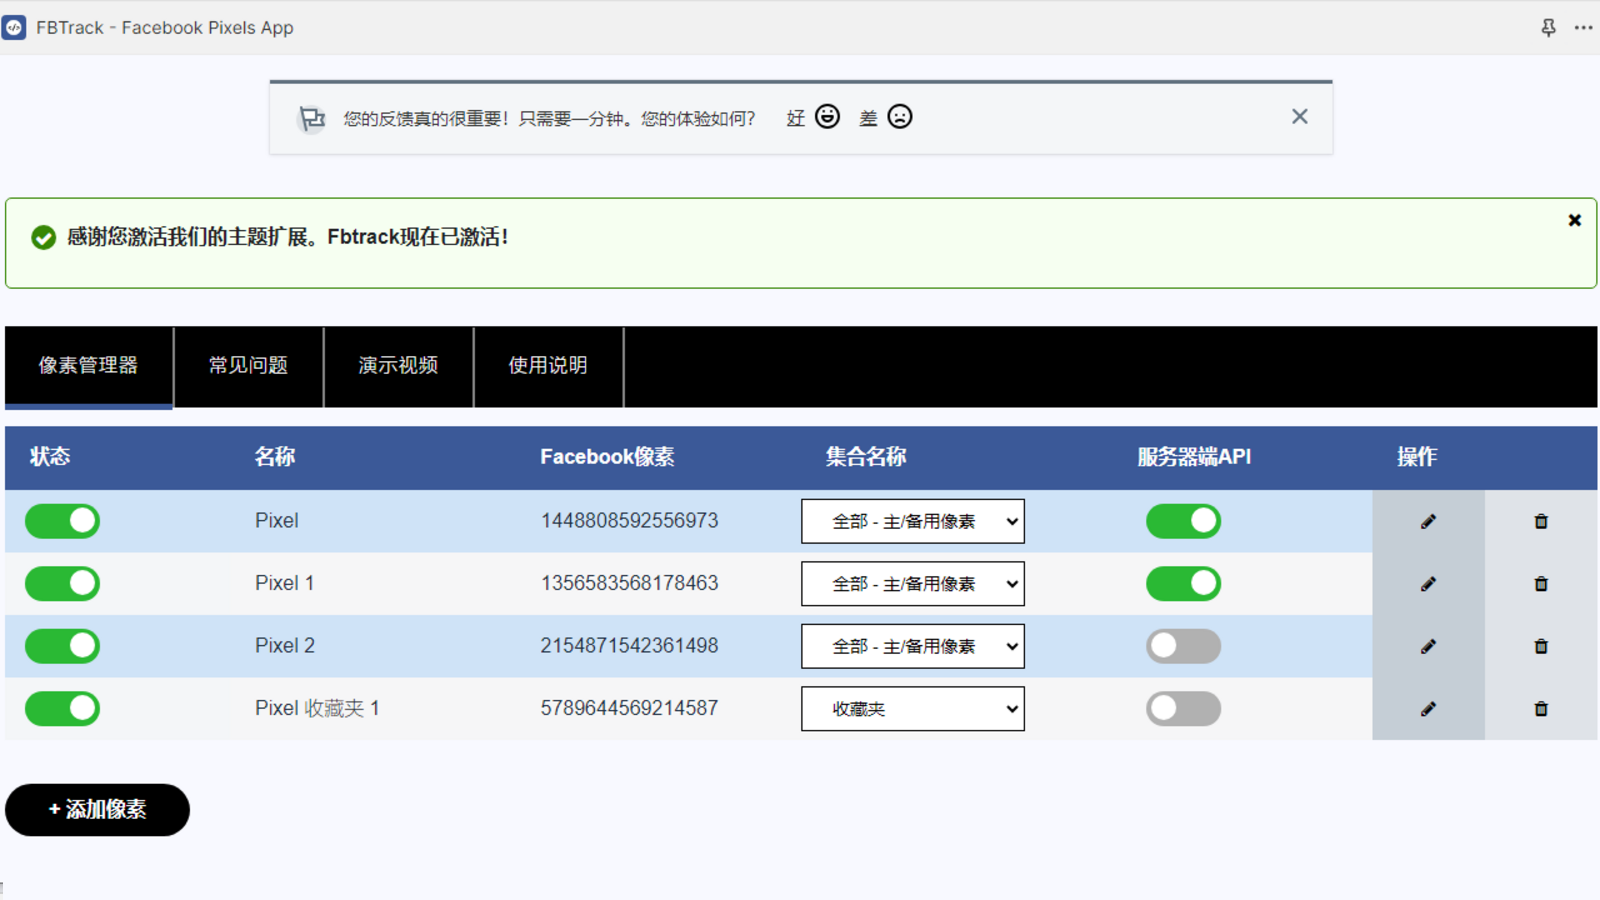Toggle status switch for Pixel 收藏夹 1
Image resolution: width=1600 pixels, height=900 pixels.
pos(62,709)
